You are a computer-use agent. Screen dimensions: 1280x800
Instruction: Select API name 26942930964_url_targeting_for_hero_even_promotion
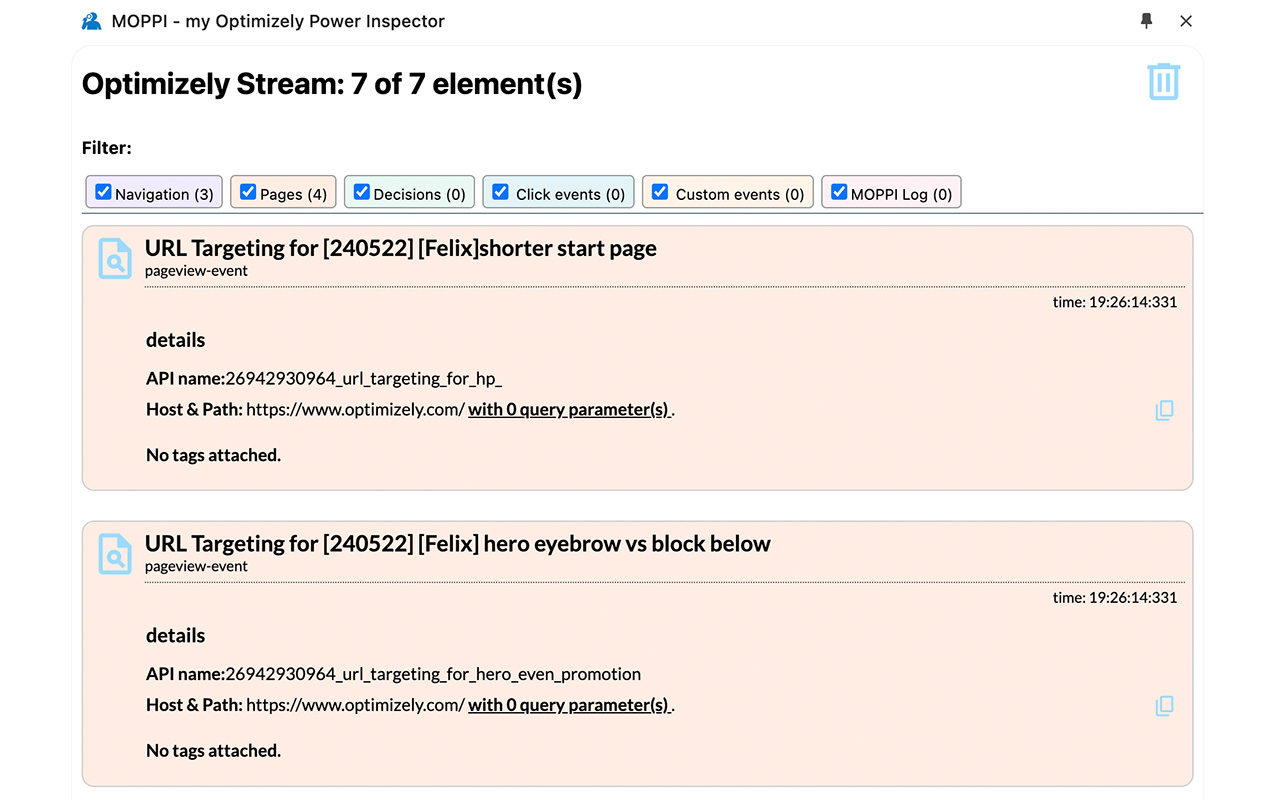pos(433,675)
